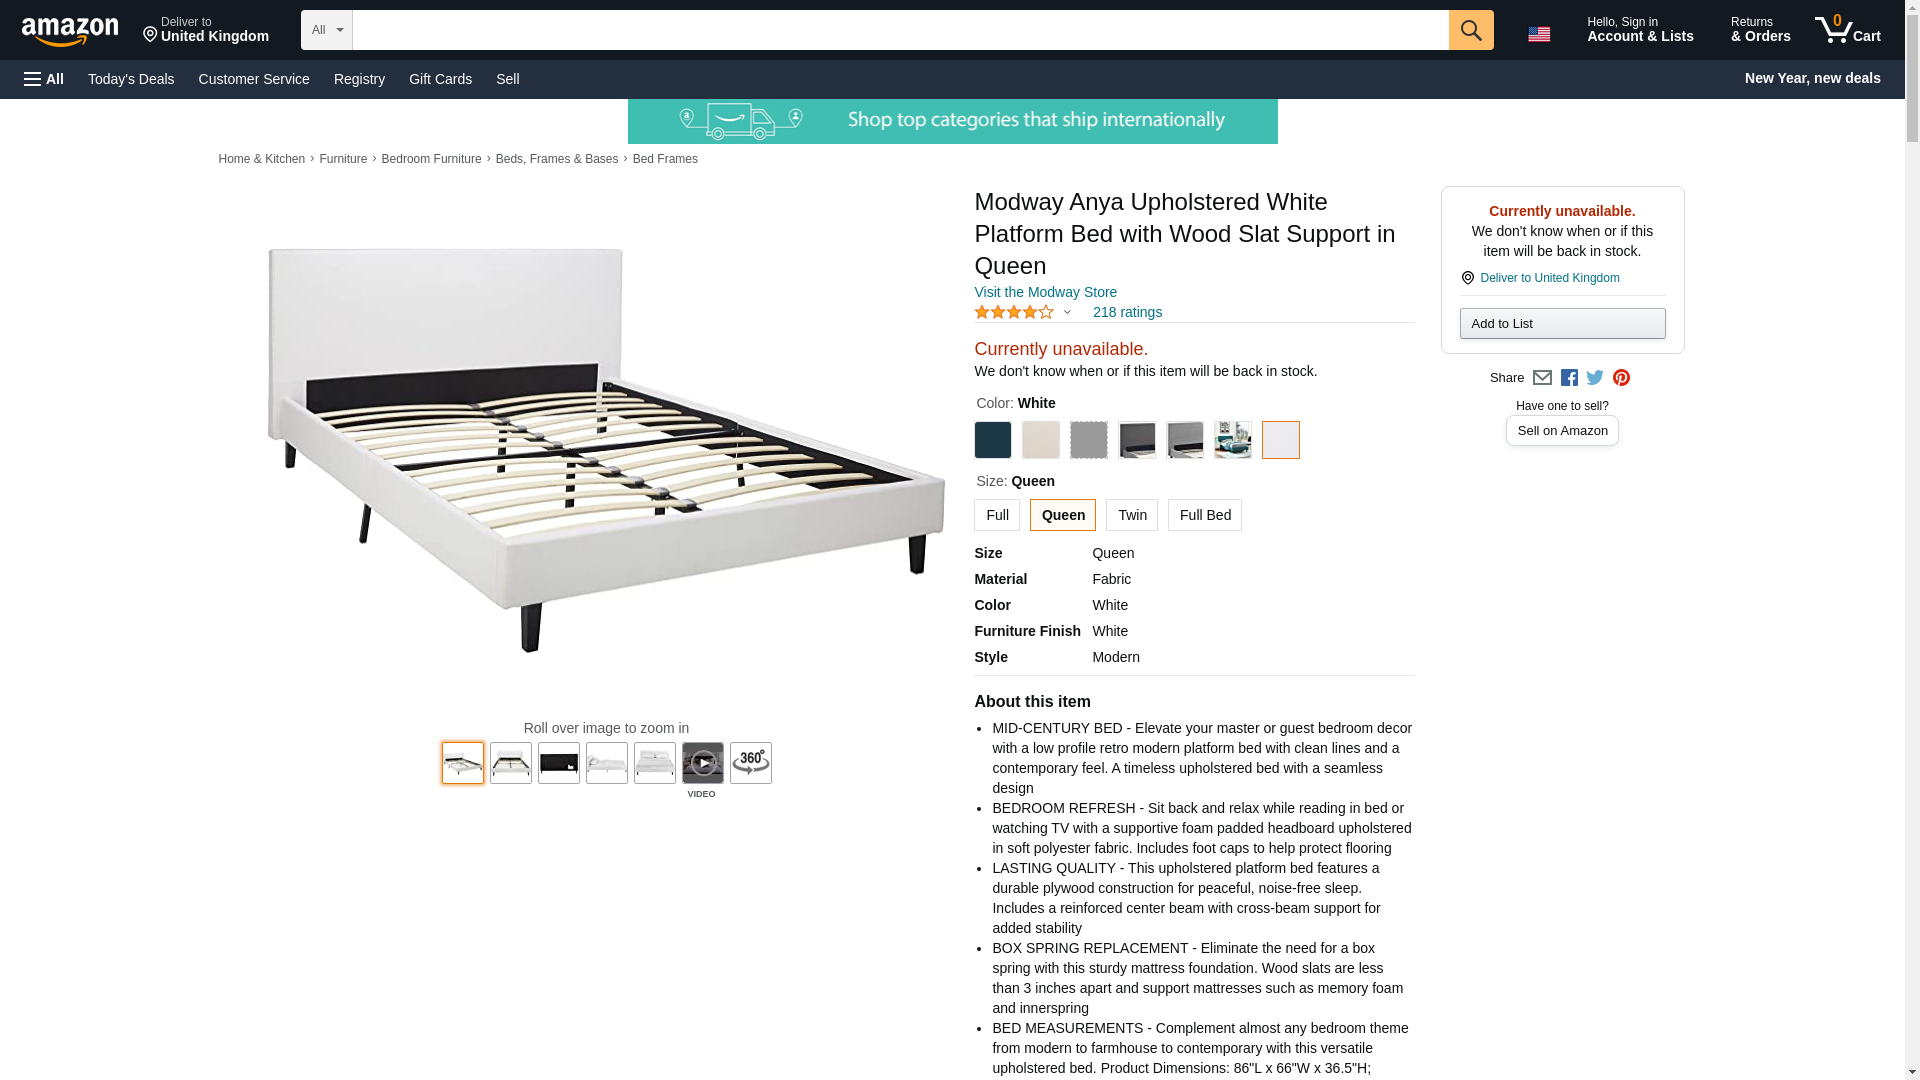The height and width of the screenshot is (1080, 1920).
Task: Open the All search category dropdown
Action: (x=326, y=30)
